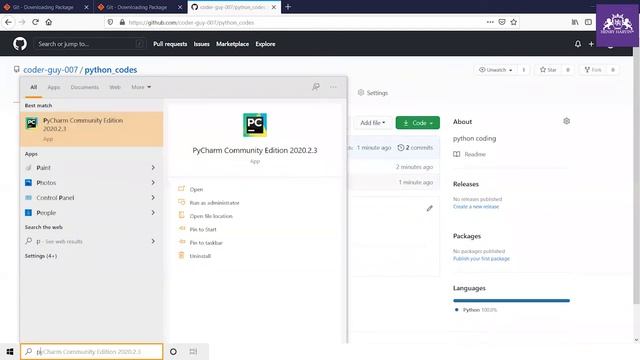Click the Windows Start button

[x=10, y=351]
